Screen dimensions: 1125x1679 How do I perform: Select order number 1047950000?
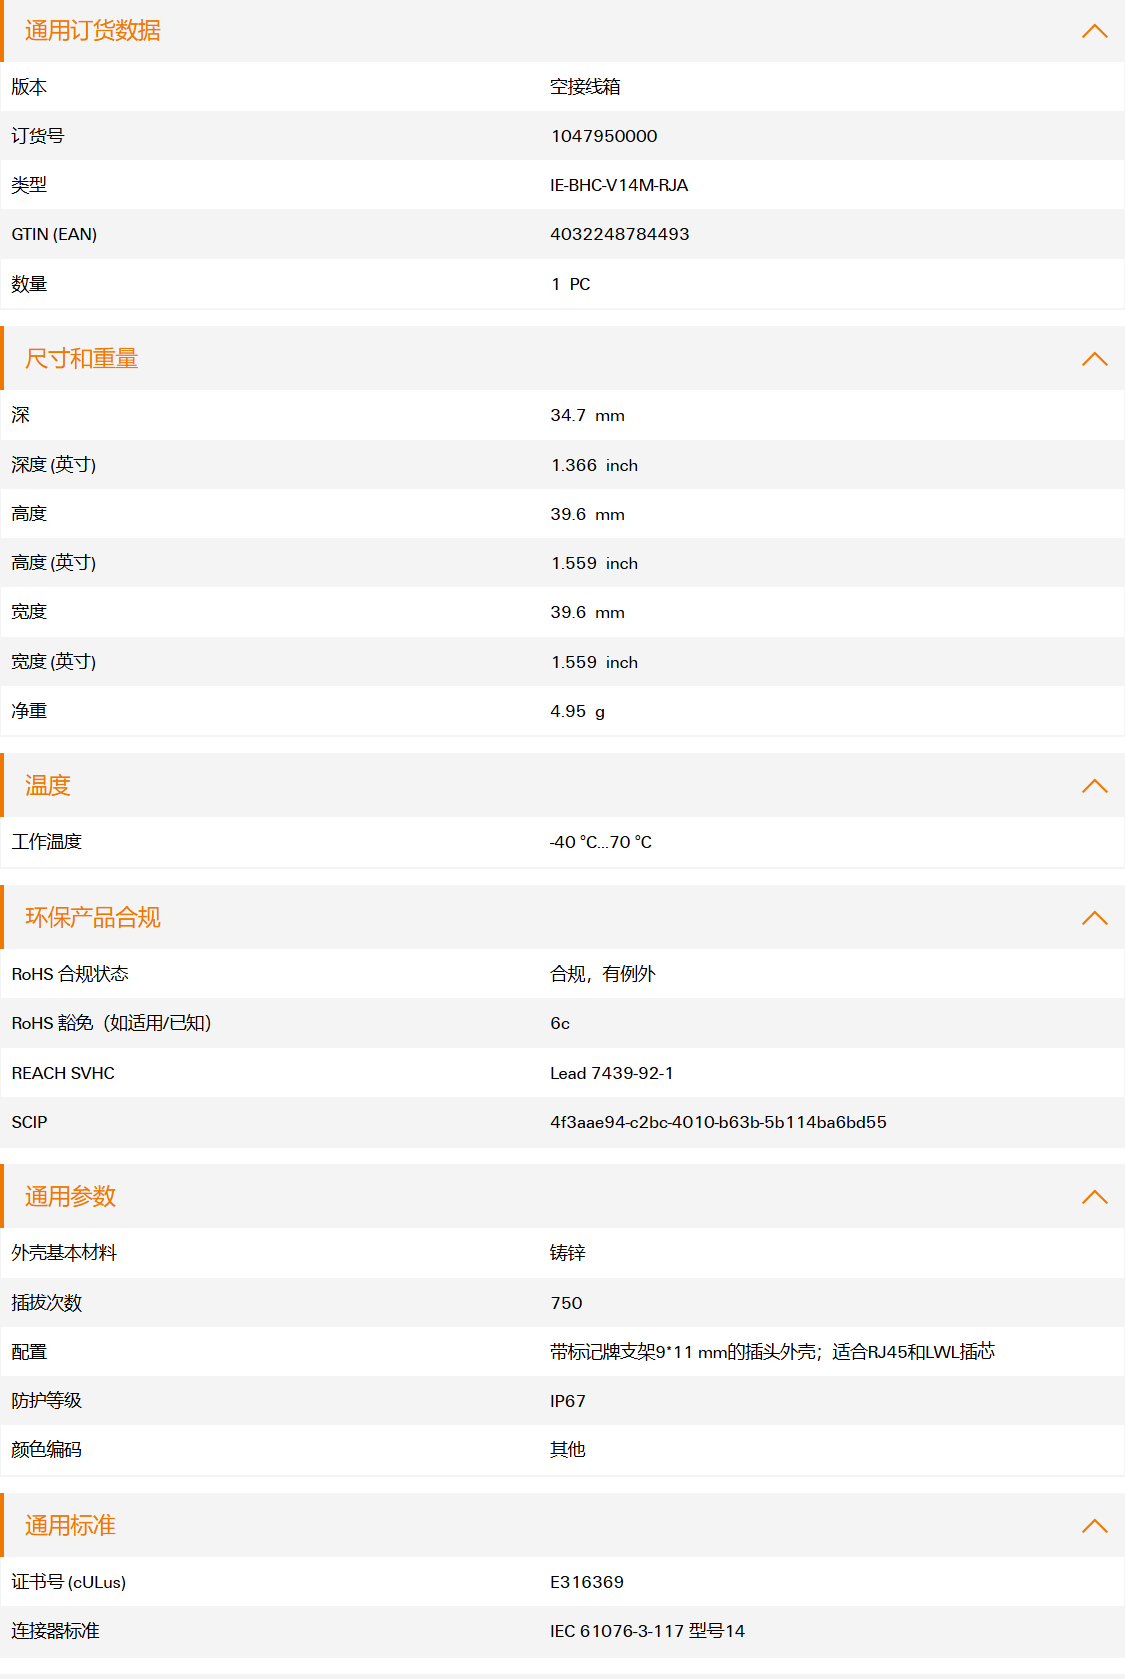pos(604,136)
